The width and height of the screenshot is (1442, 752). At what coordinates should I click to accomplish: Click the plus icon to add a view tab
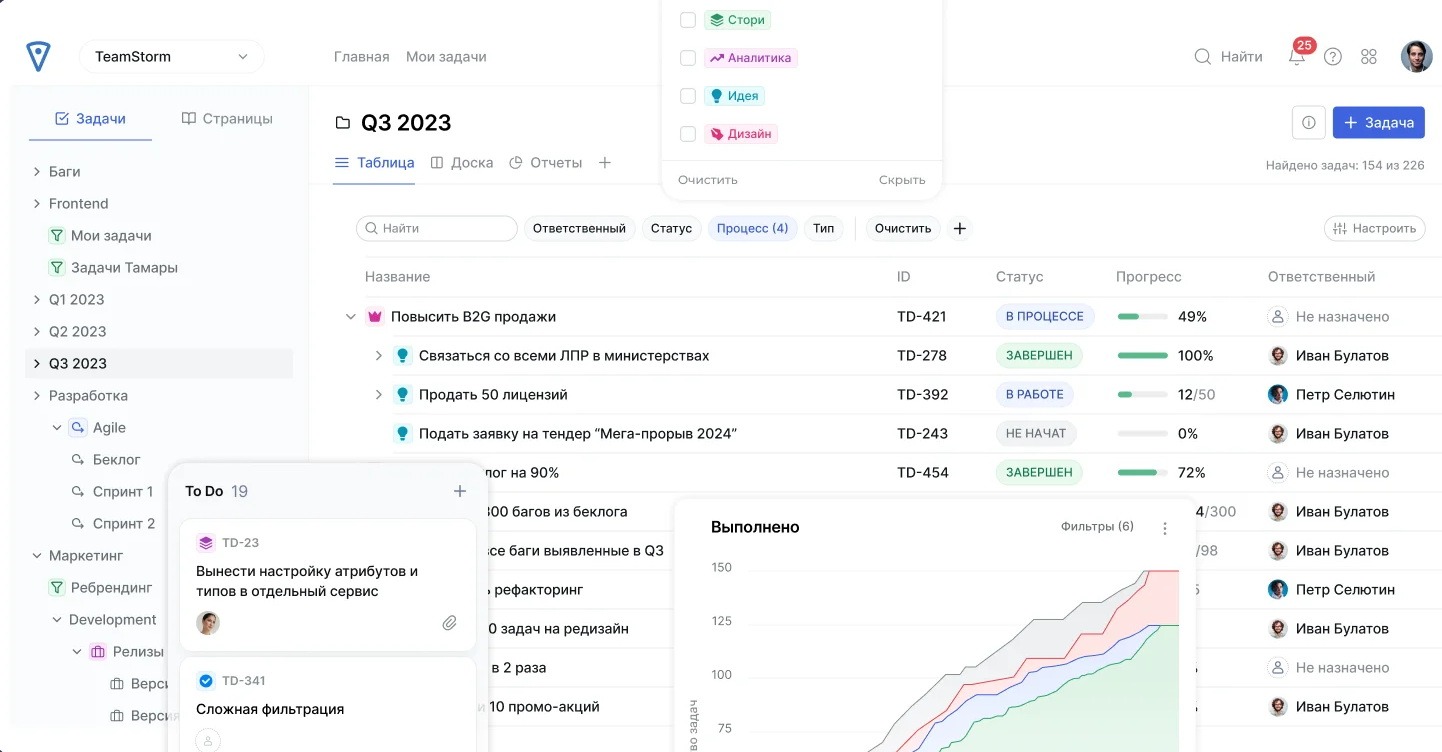[x=604, y=162]
